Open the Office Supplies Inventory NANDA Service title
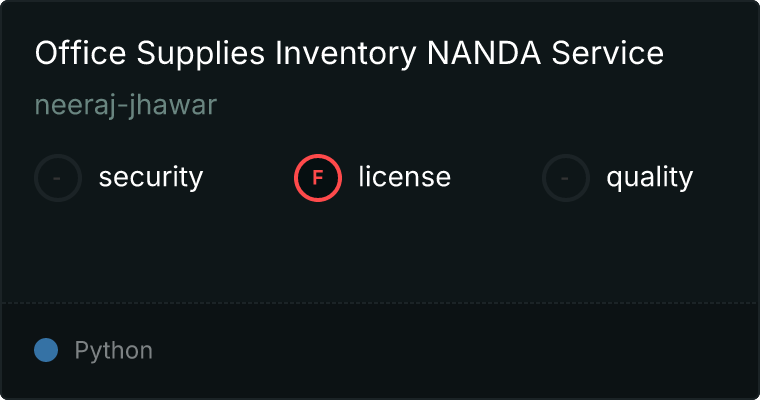The image size is (760, 400). click(349, 53)
